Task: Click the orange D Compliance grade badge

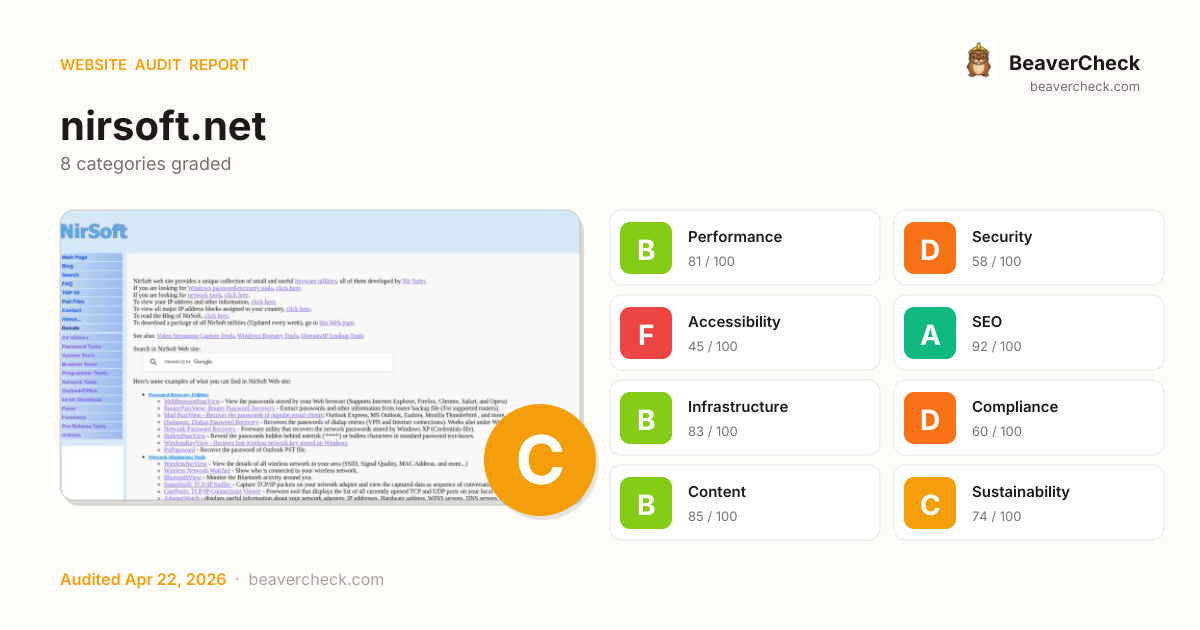Action: pyautogui.click(x=930, y=418)
